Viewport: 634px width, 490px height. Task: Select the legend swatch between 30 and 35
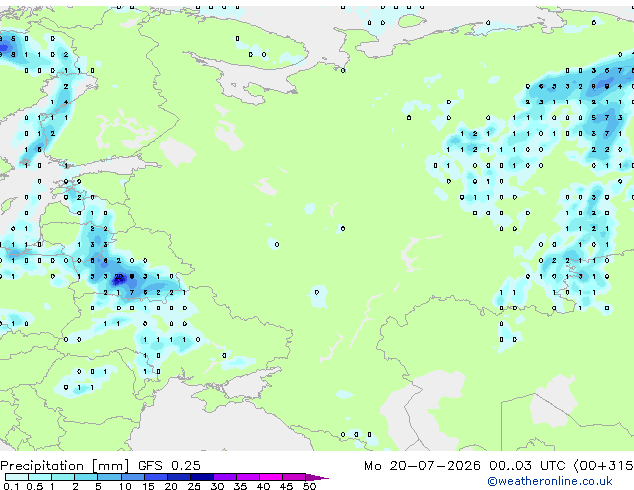pos(225,477)
